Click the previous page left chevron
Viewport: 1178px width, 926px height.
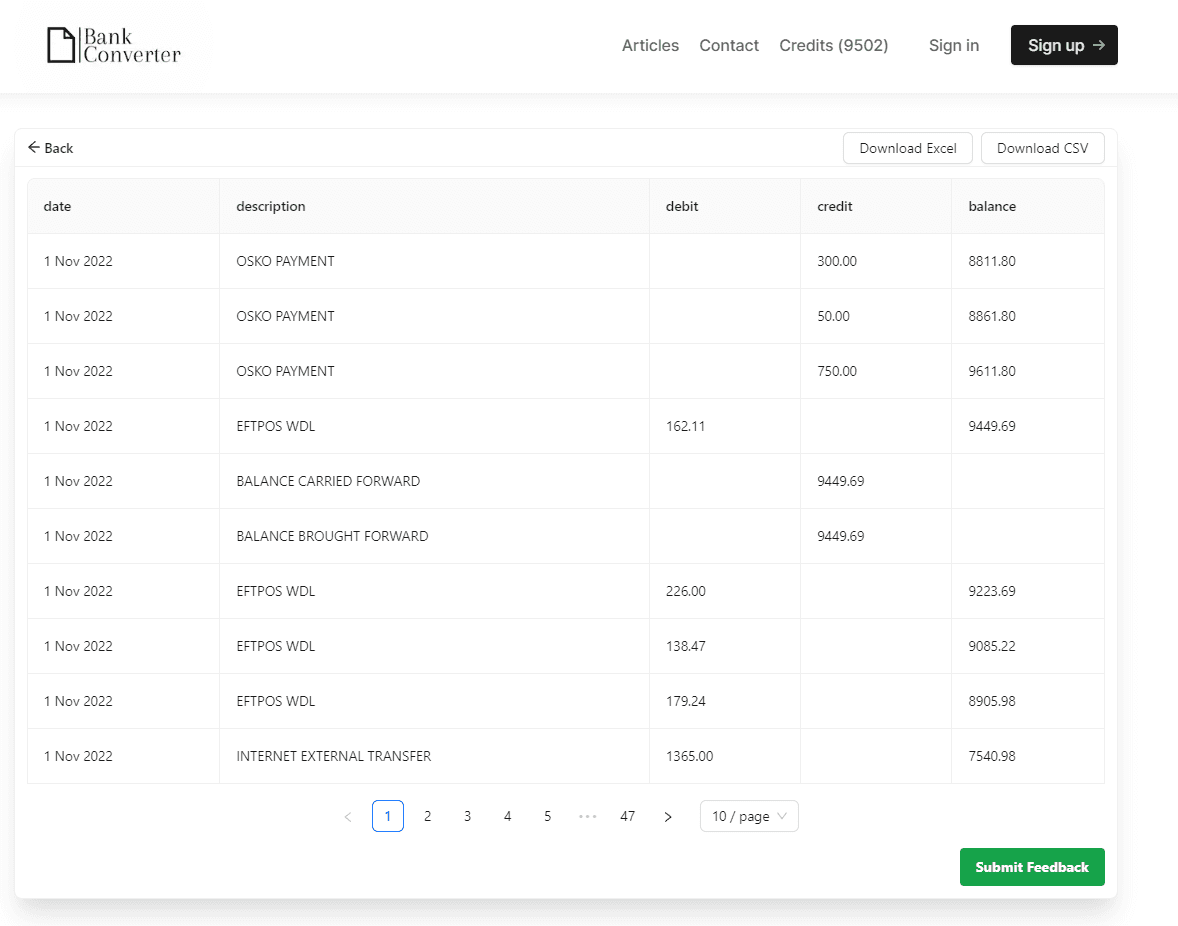click(x=348, y=817)
